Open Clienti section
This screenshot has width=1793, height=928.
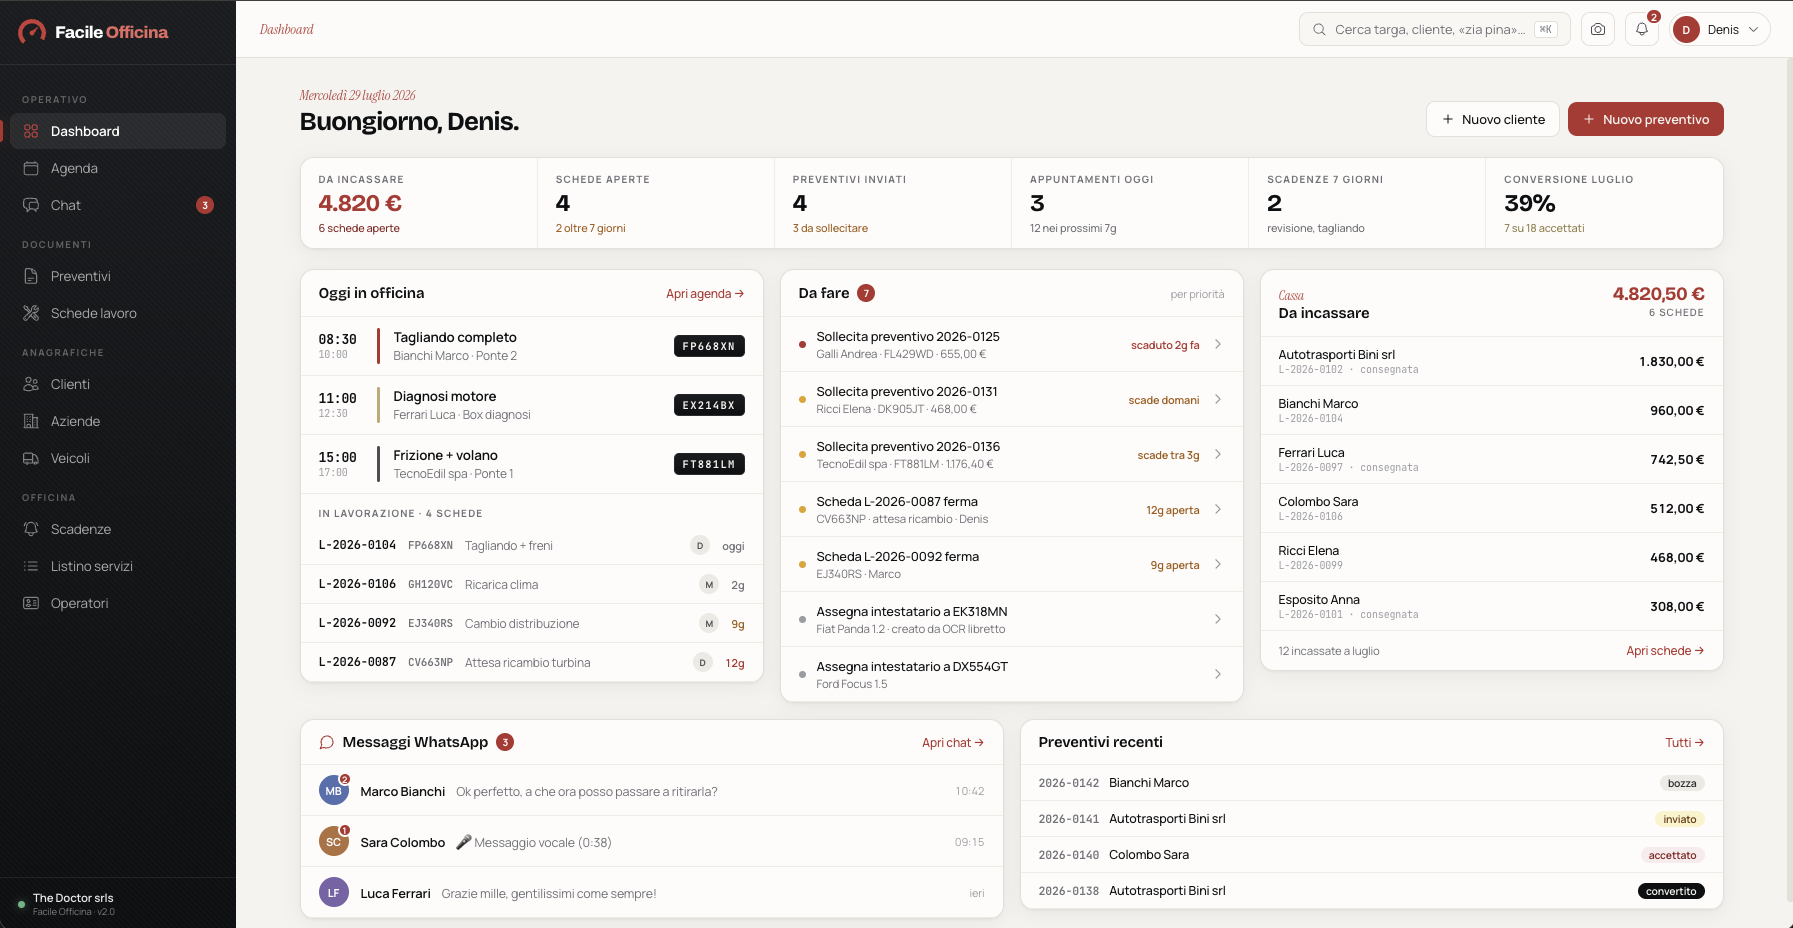tap(118, 384)
